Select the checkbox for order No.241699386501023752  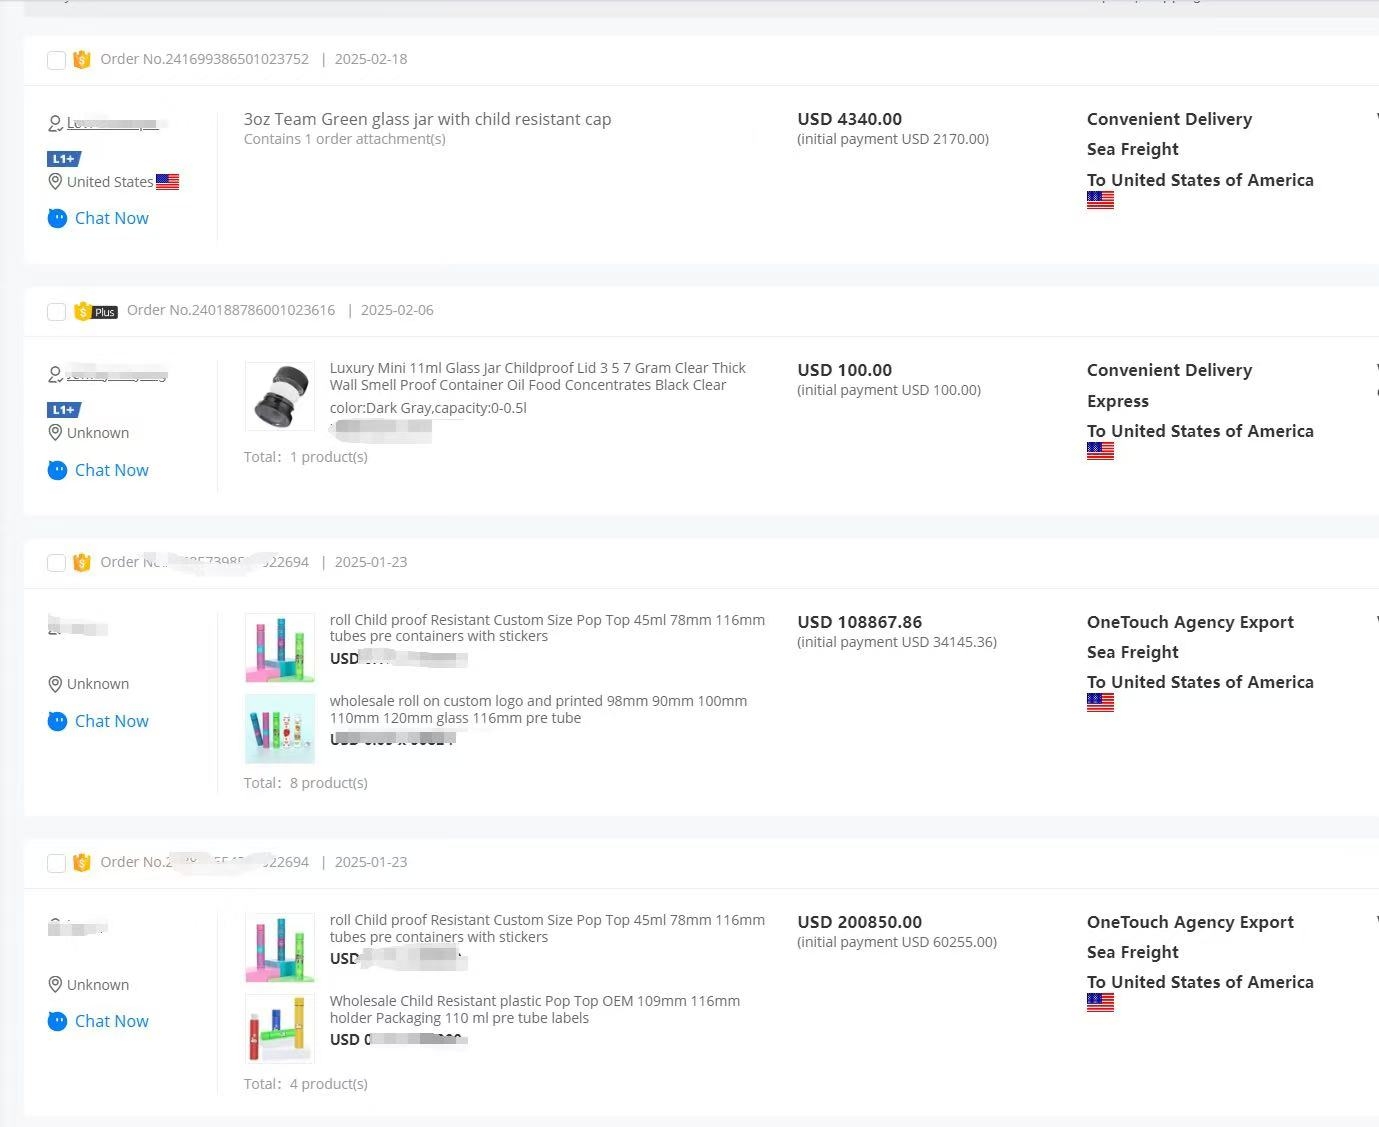[57, 61]
